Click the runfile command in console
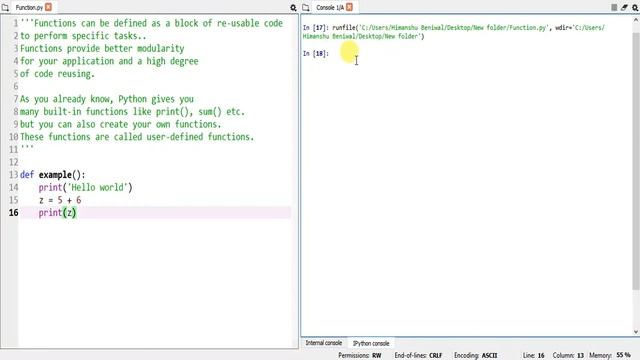 point(454,32)
